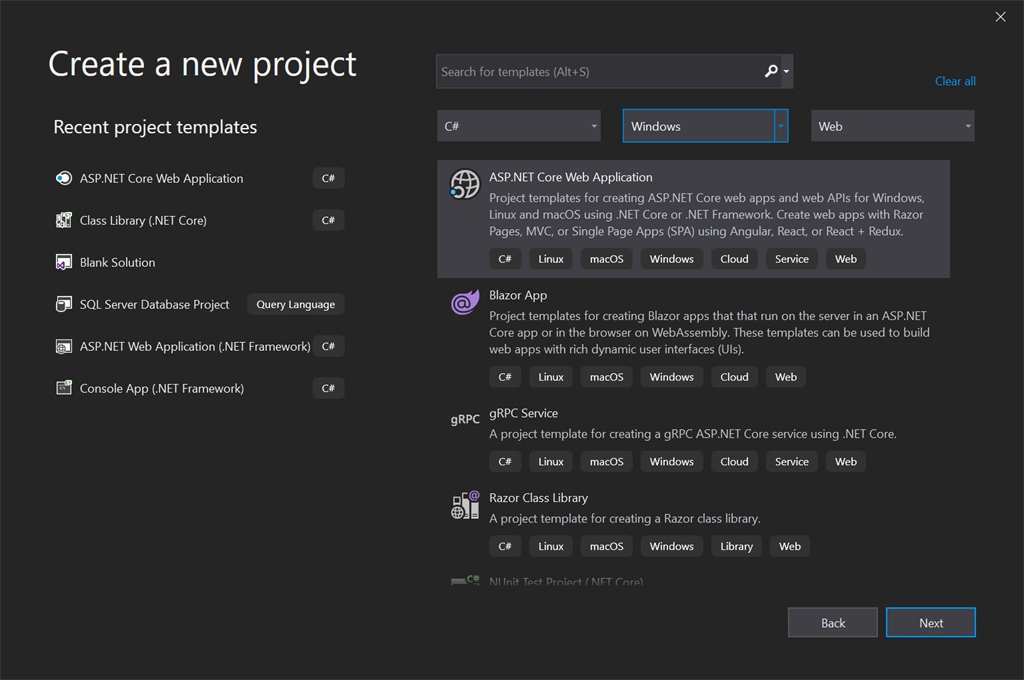
Task: Open the search options dropdown arrow
Action: click(x=786, y=71)
